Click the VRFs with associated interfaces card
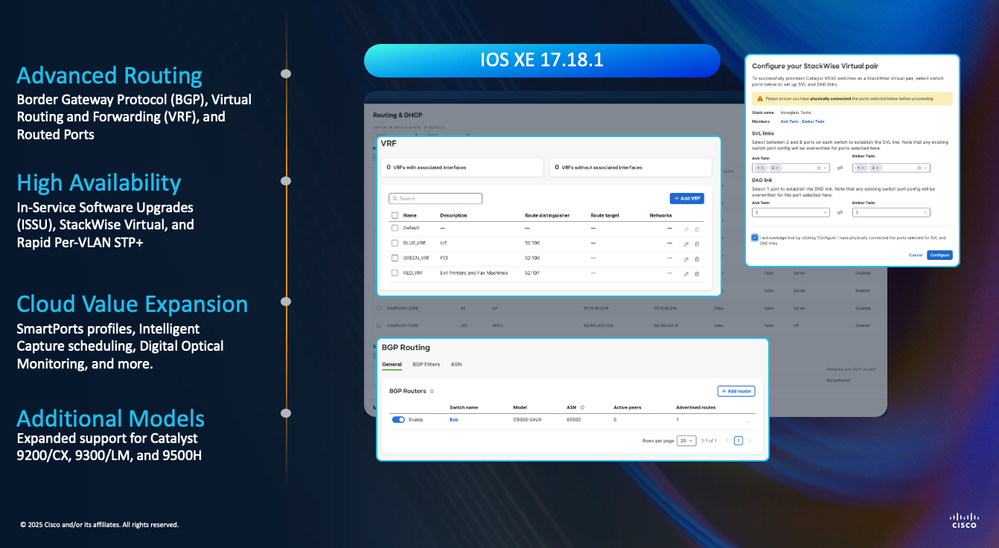The height and width of the screenshot is (548, 999). tap(462, 168)
